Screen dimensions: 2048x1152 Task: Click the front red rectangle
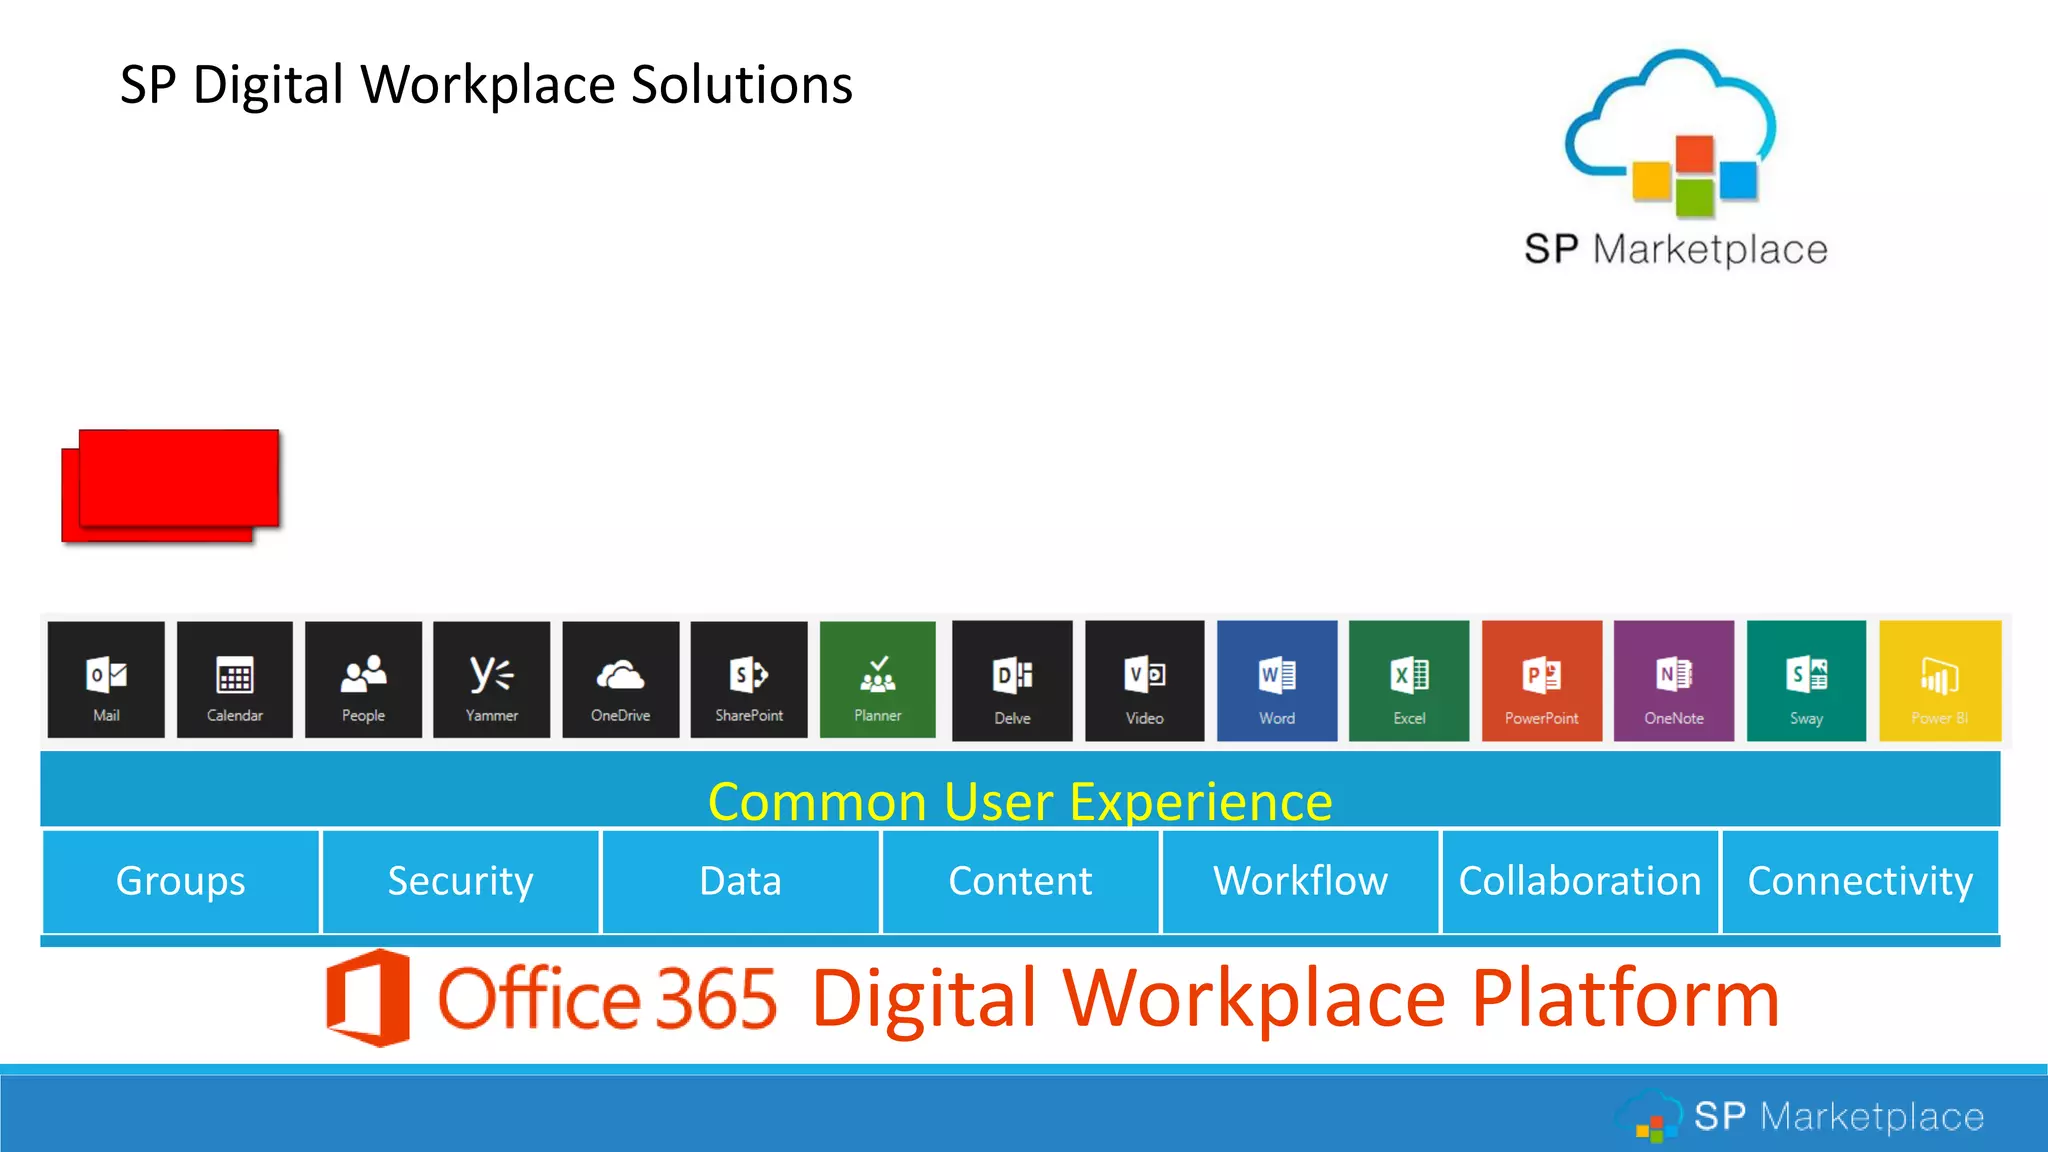tap(179, 478)
